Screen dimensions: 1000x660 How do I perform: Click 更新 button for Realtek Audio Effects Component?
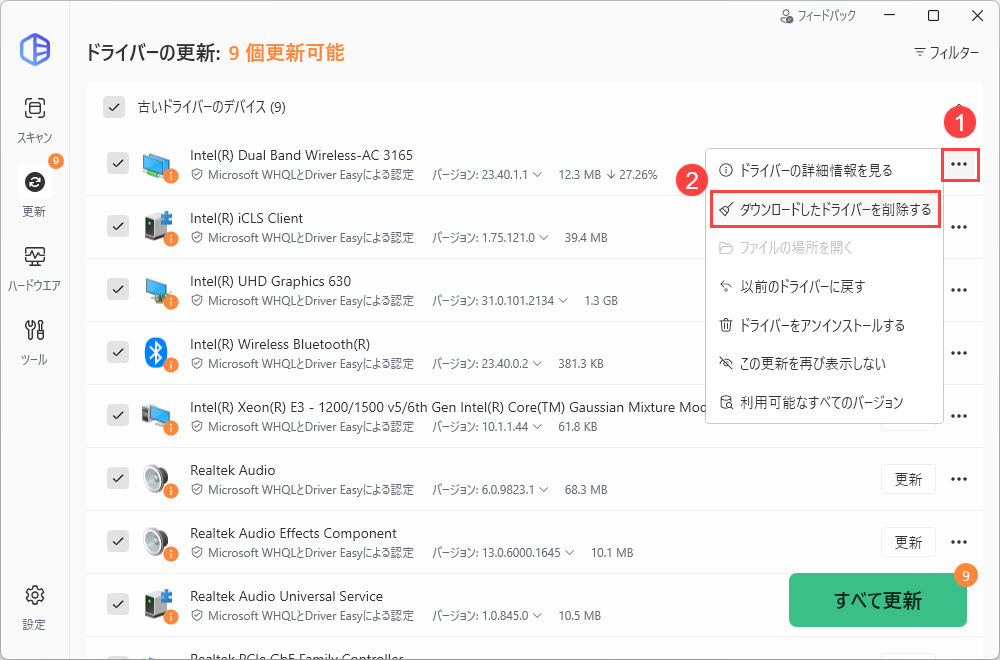point(908,542)
